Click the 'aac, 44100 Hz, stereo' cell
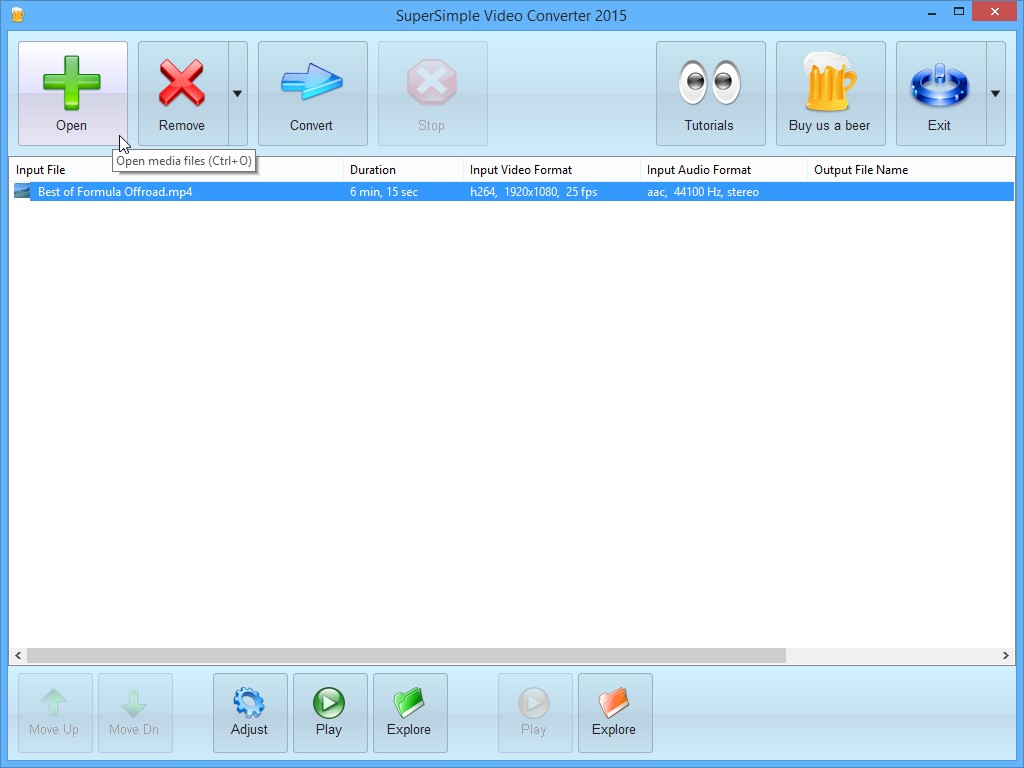This screenshot has width=1024, height=768. pos(703,192)
